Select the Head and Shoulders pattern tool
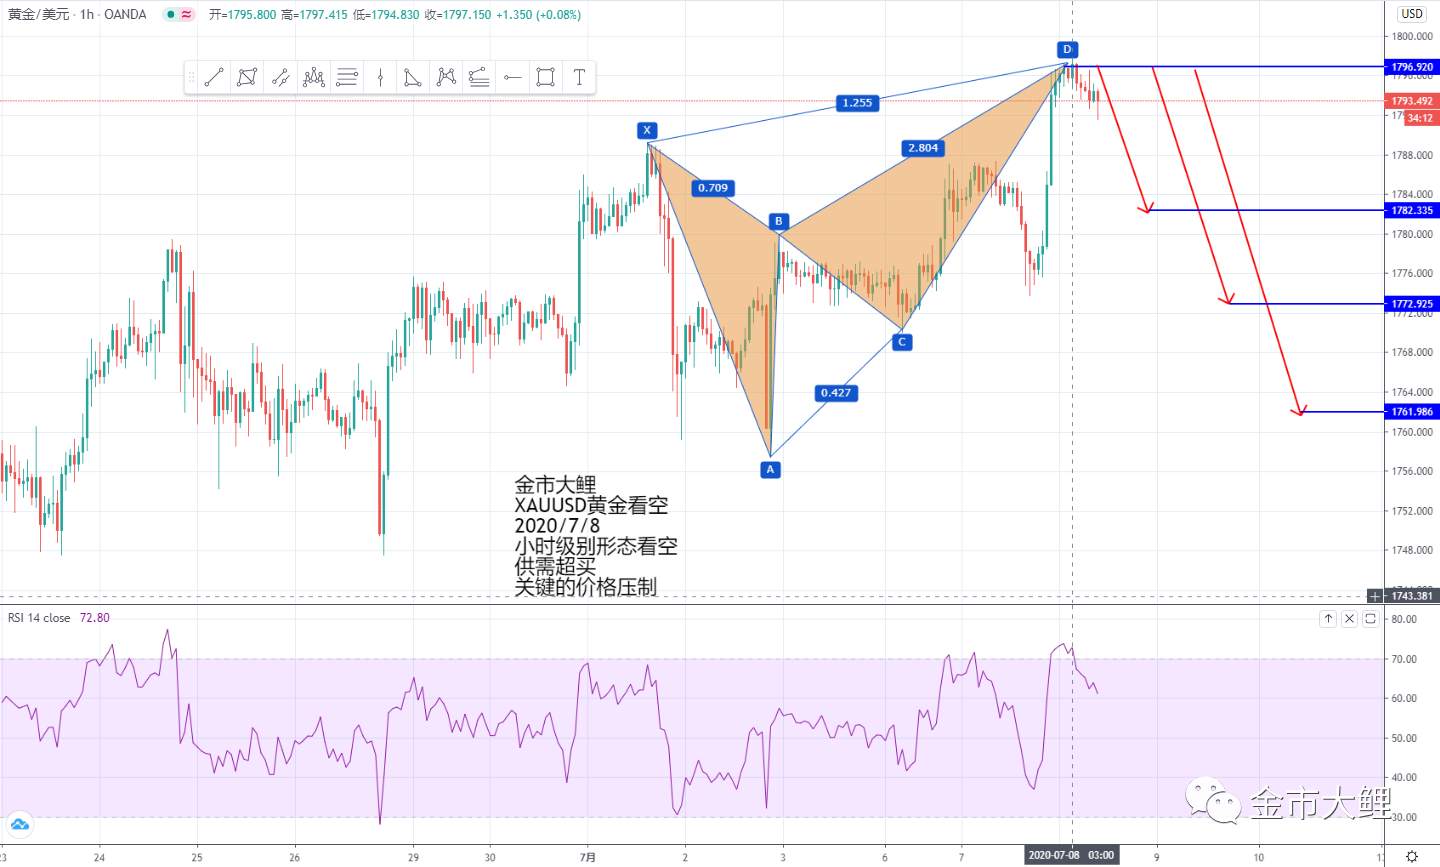The height and width of the screenshot is (867, 1440). [x=314, y=77]
